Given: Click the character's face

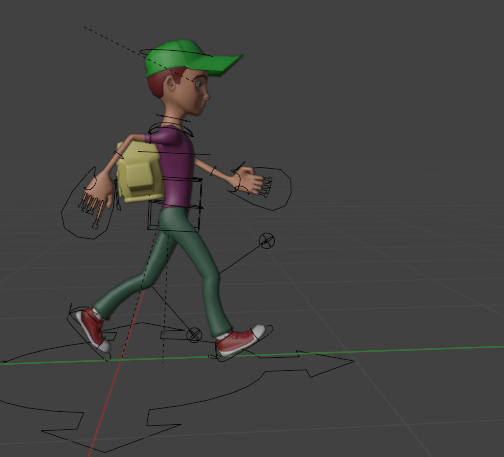Looking at the screenshot, I should [x=197, y=93].
